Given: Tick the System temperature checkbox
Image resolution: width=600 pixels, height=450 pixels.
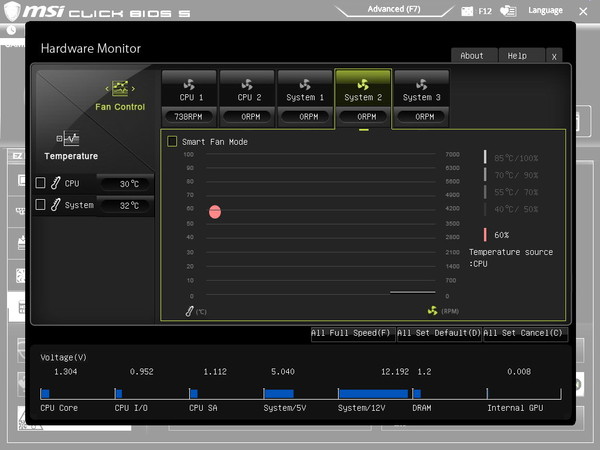Looking at the screenshot, I should coord(40,205).
